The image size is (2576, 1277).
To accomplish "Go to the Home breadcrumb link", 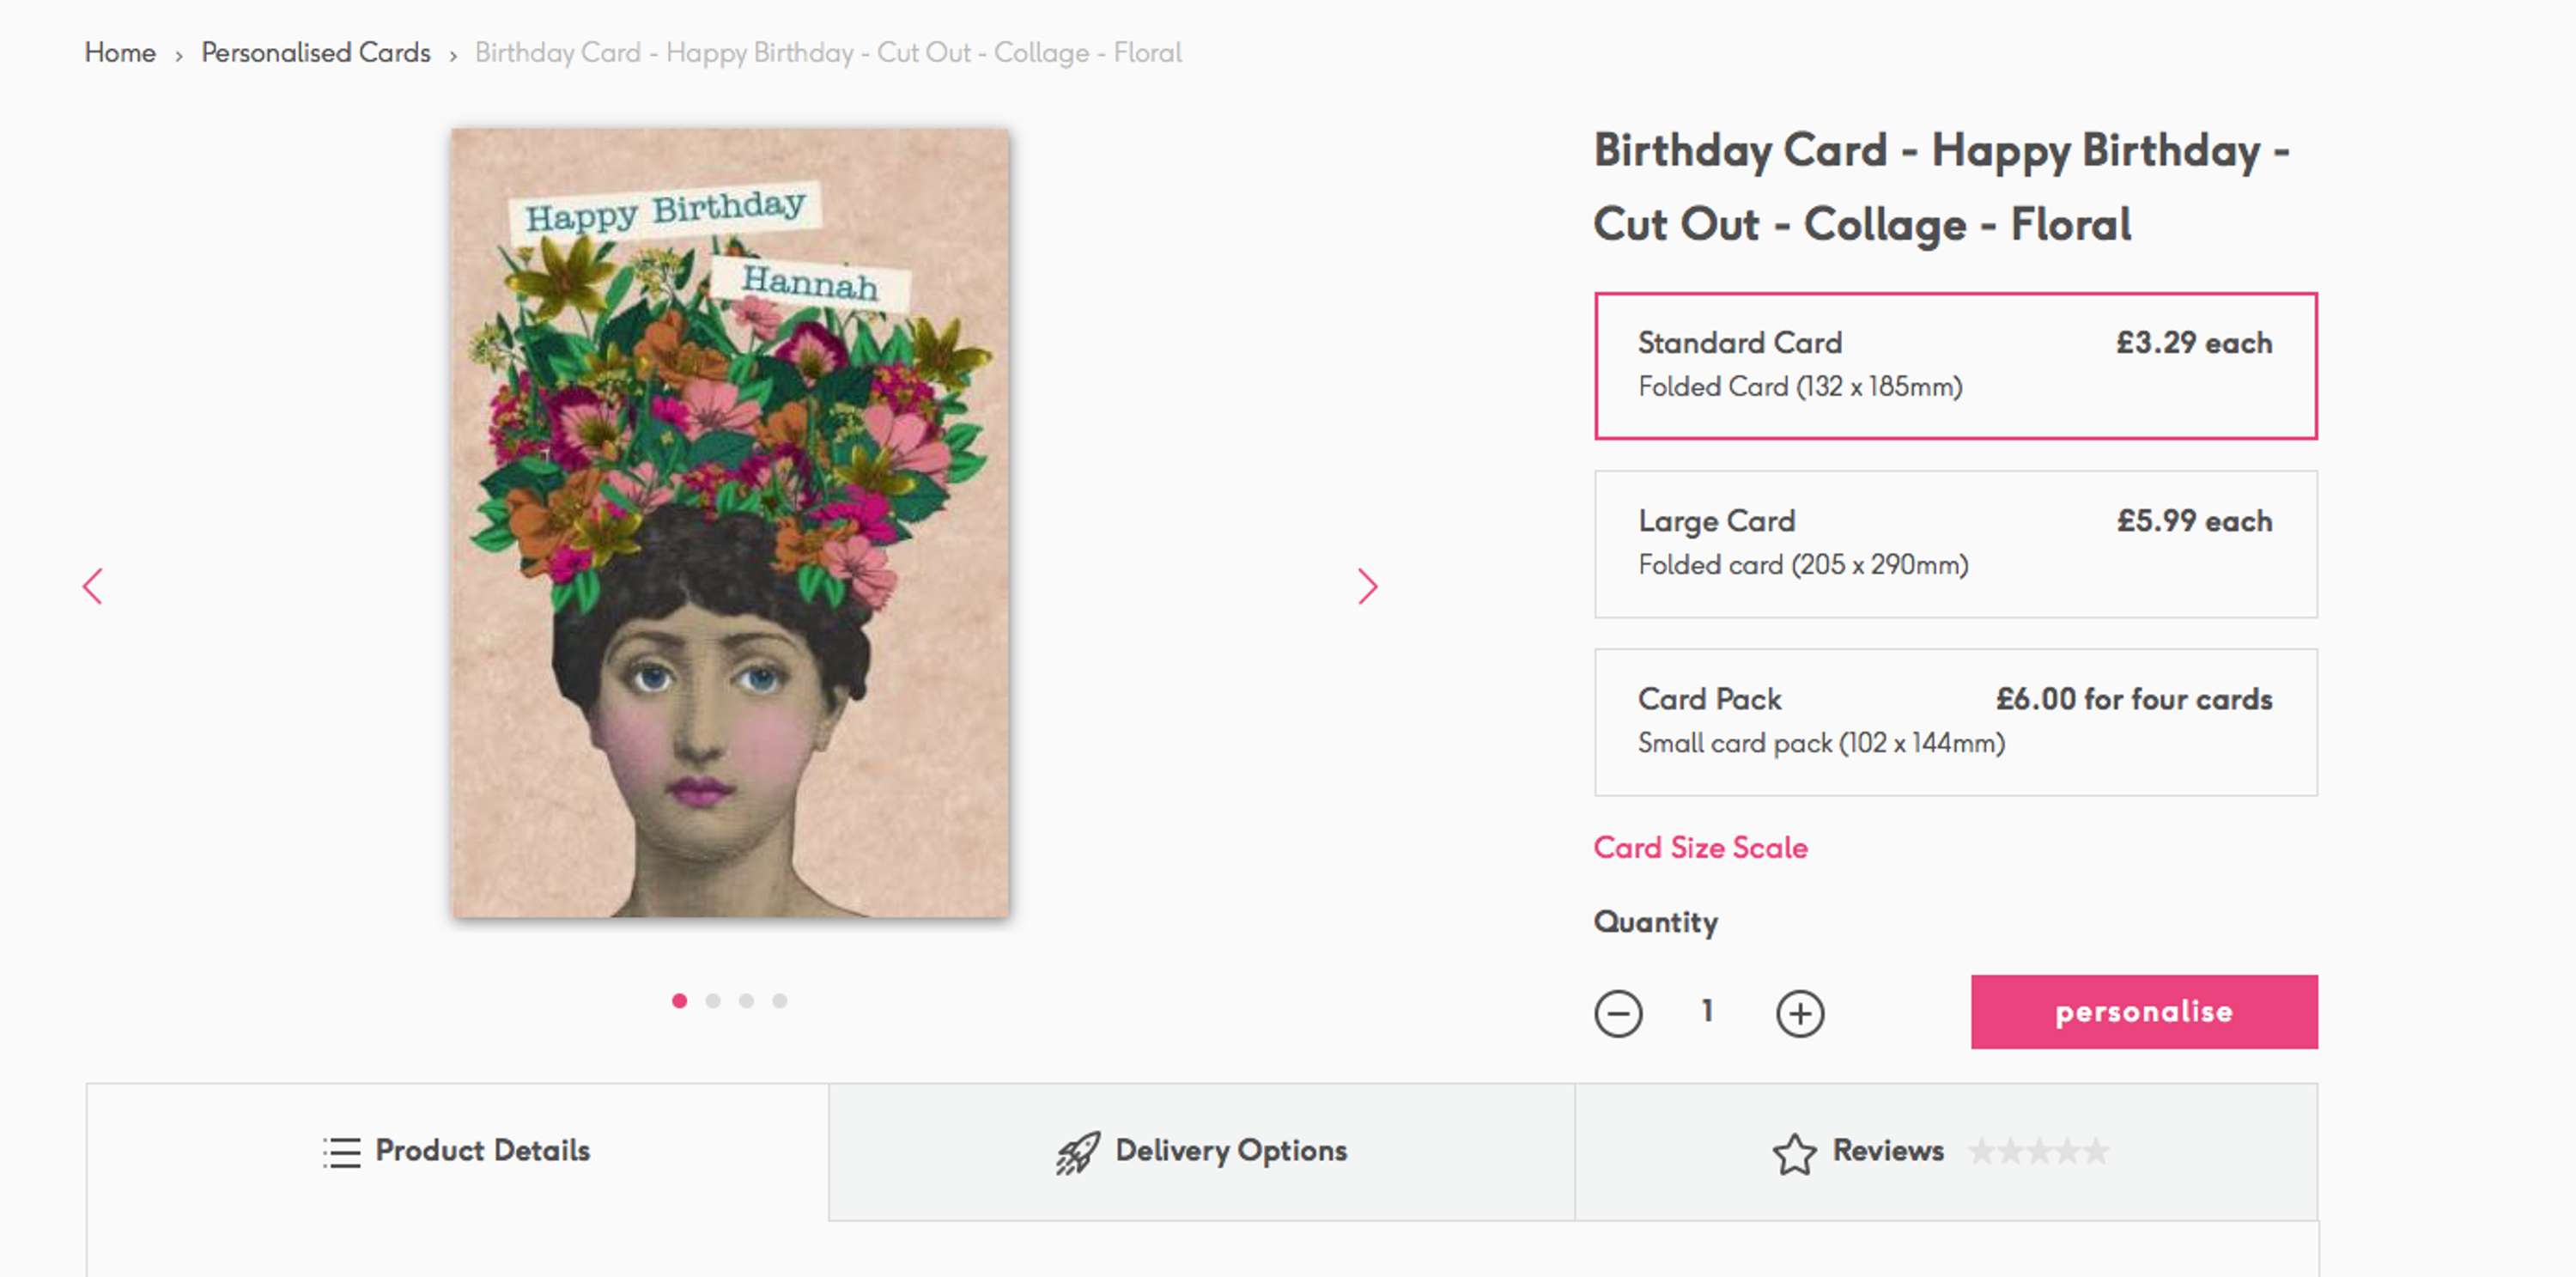I will pos(120,52).
